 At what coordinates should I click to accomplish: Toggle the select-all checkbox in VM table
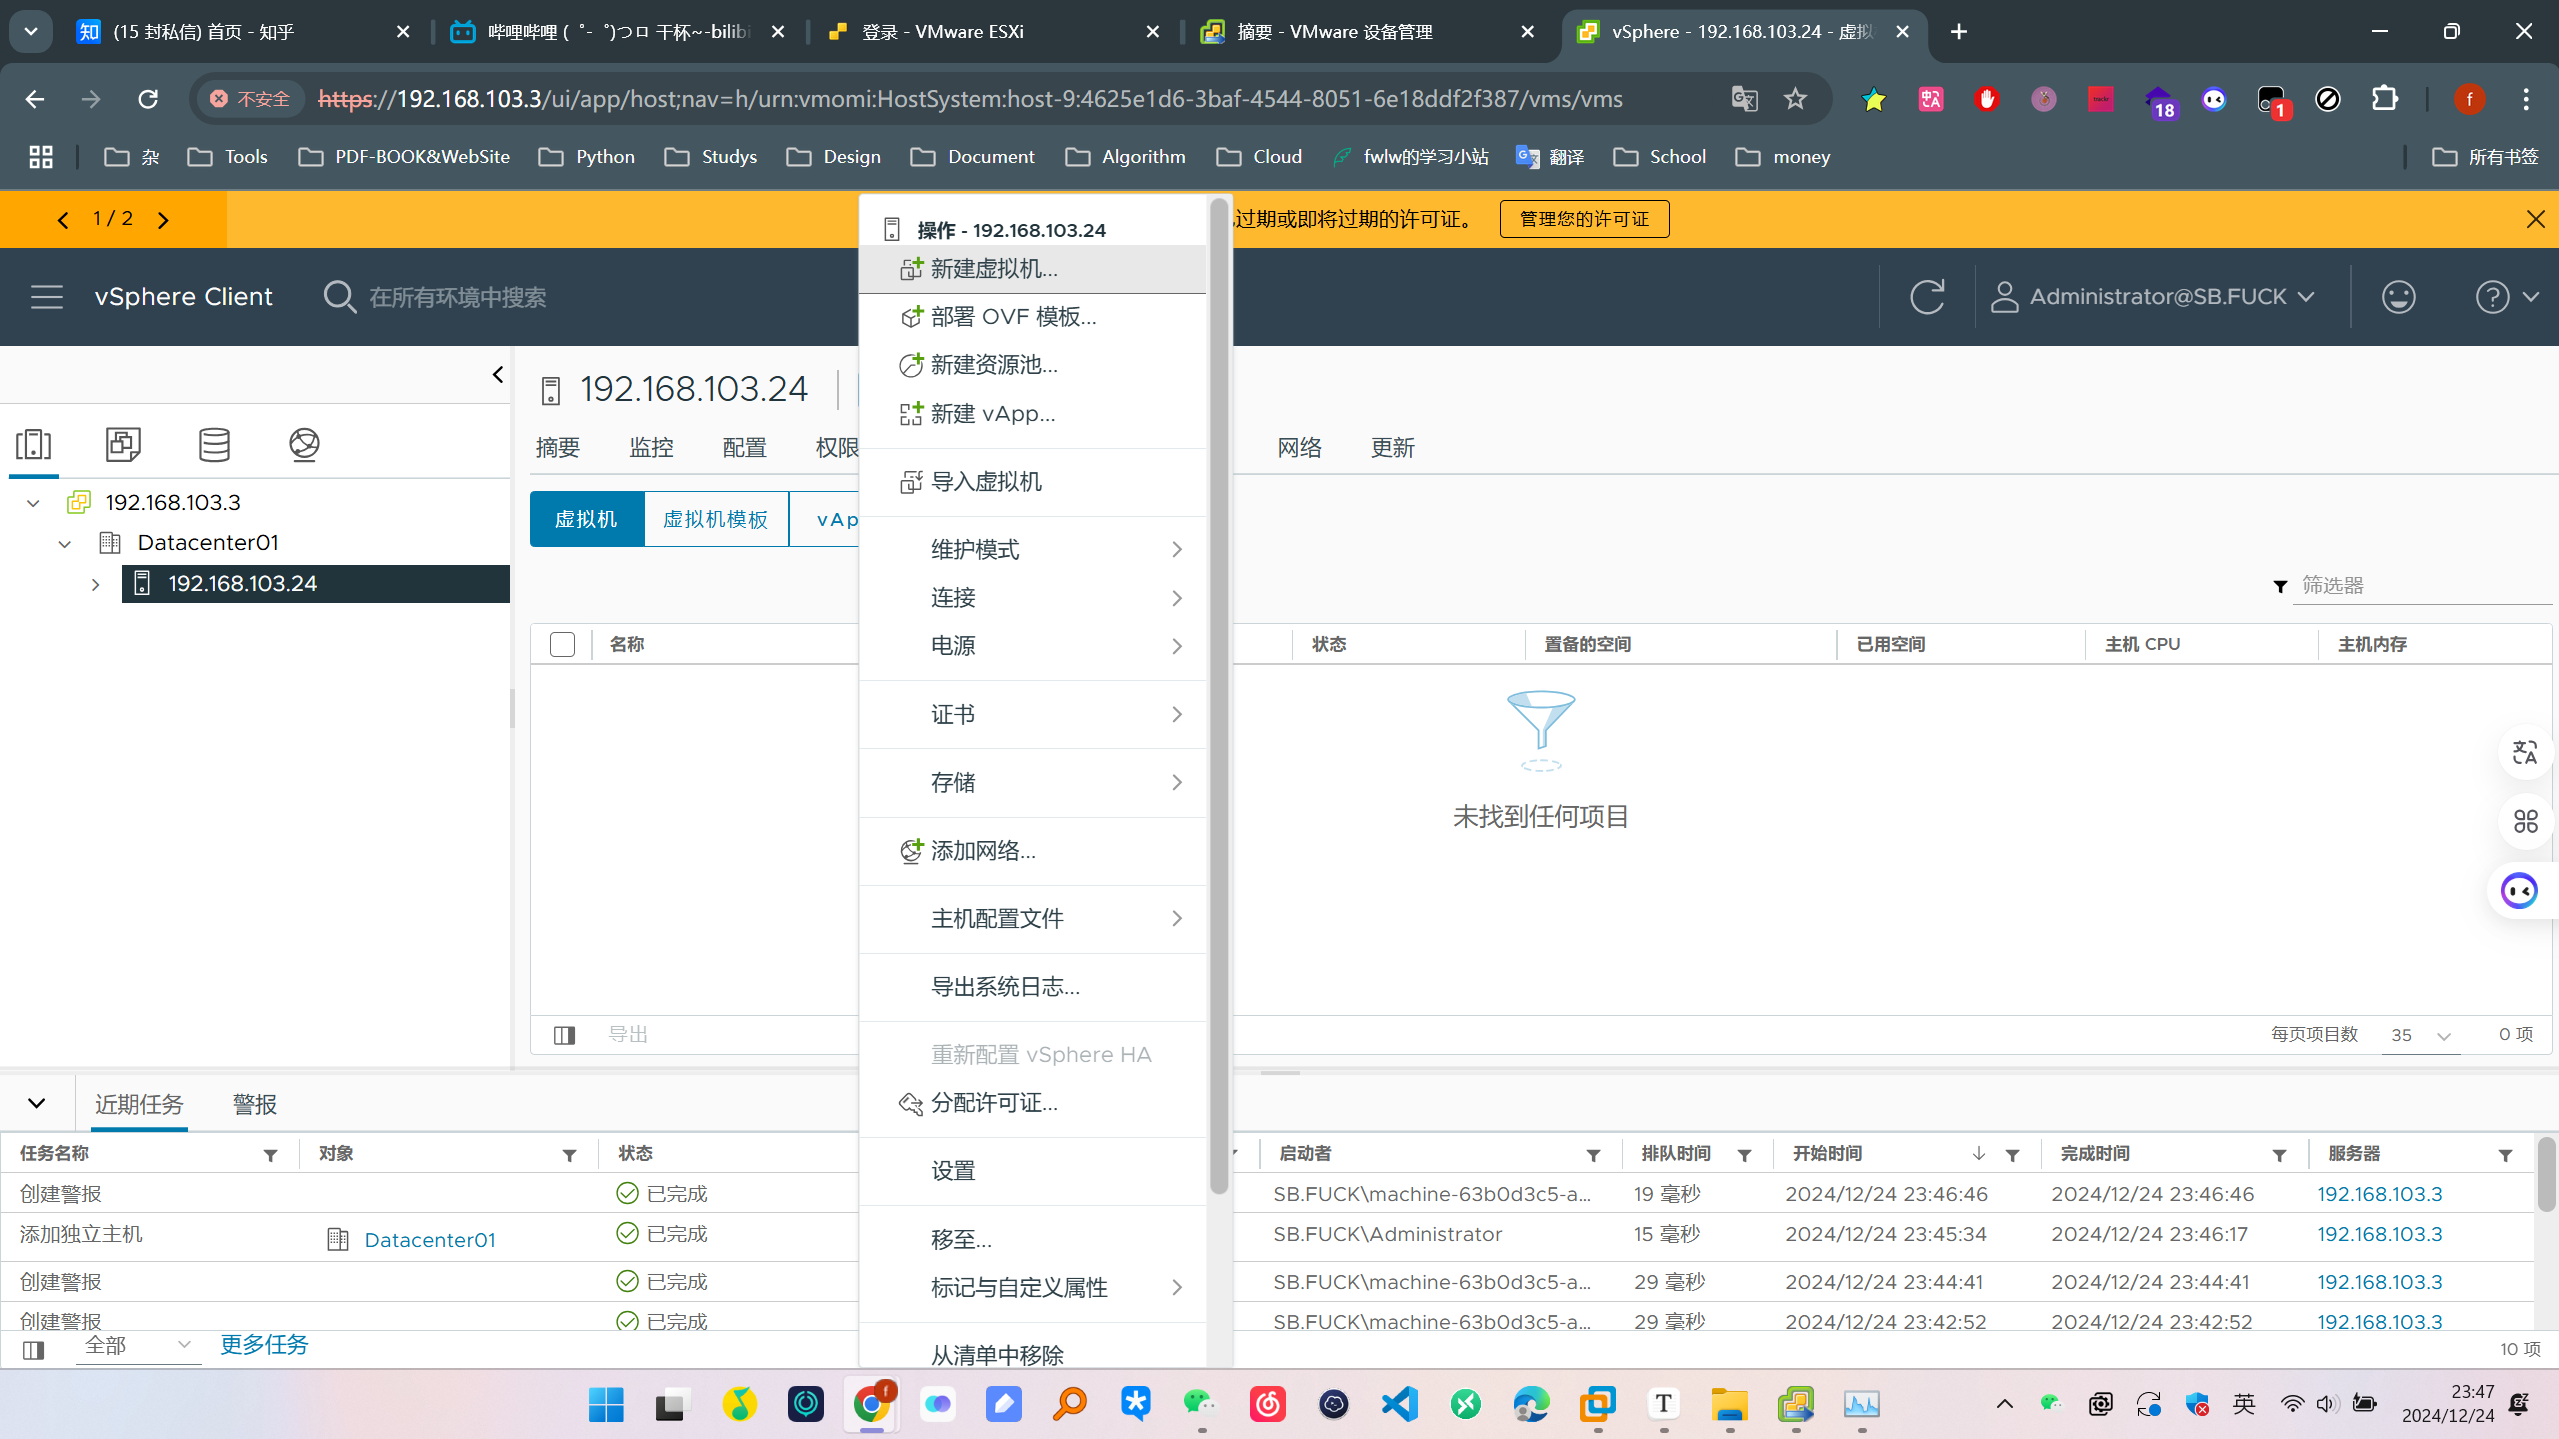pos(562,645)
